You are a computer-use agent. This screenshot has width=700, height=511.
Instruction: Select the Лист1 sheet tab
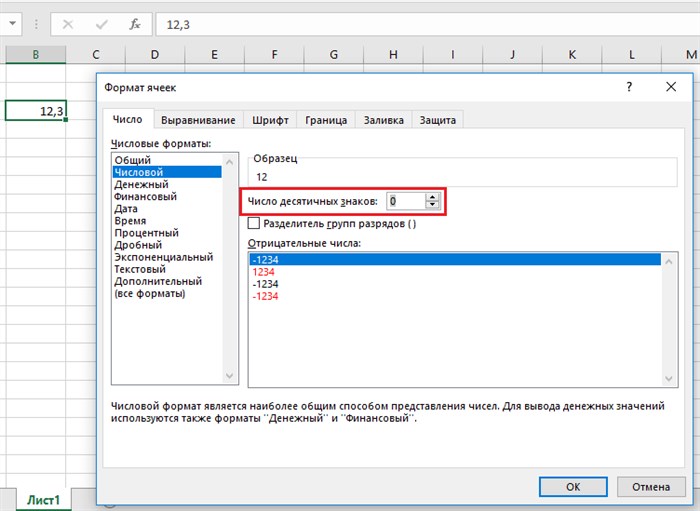coord(43,500)
